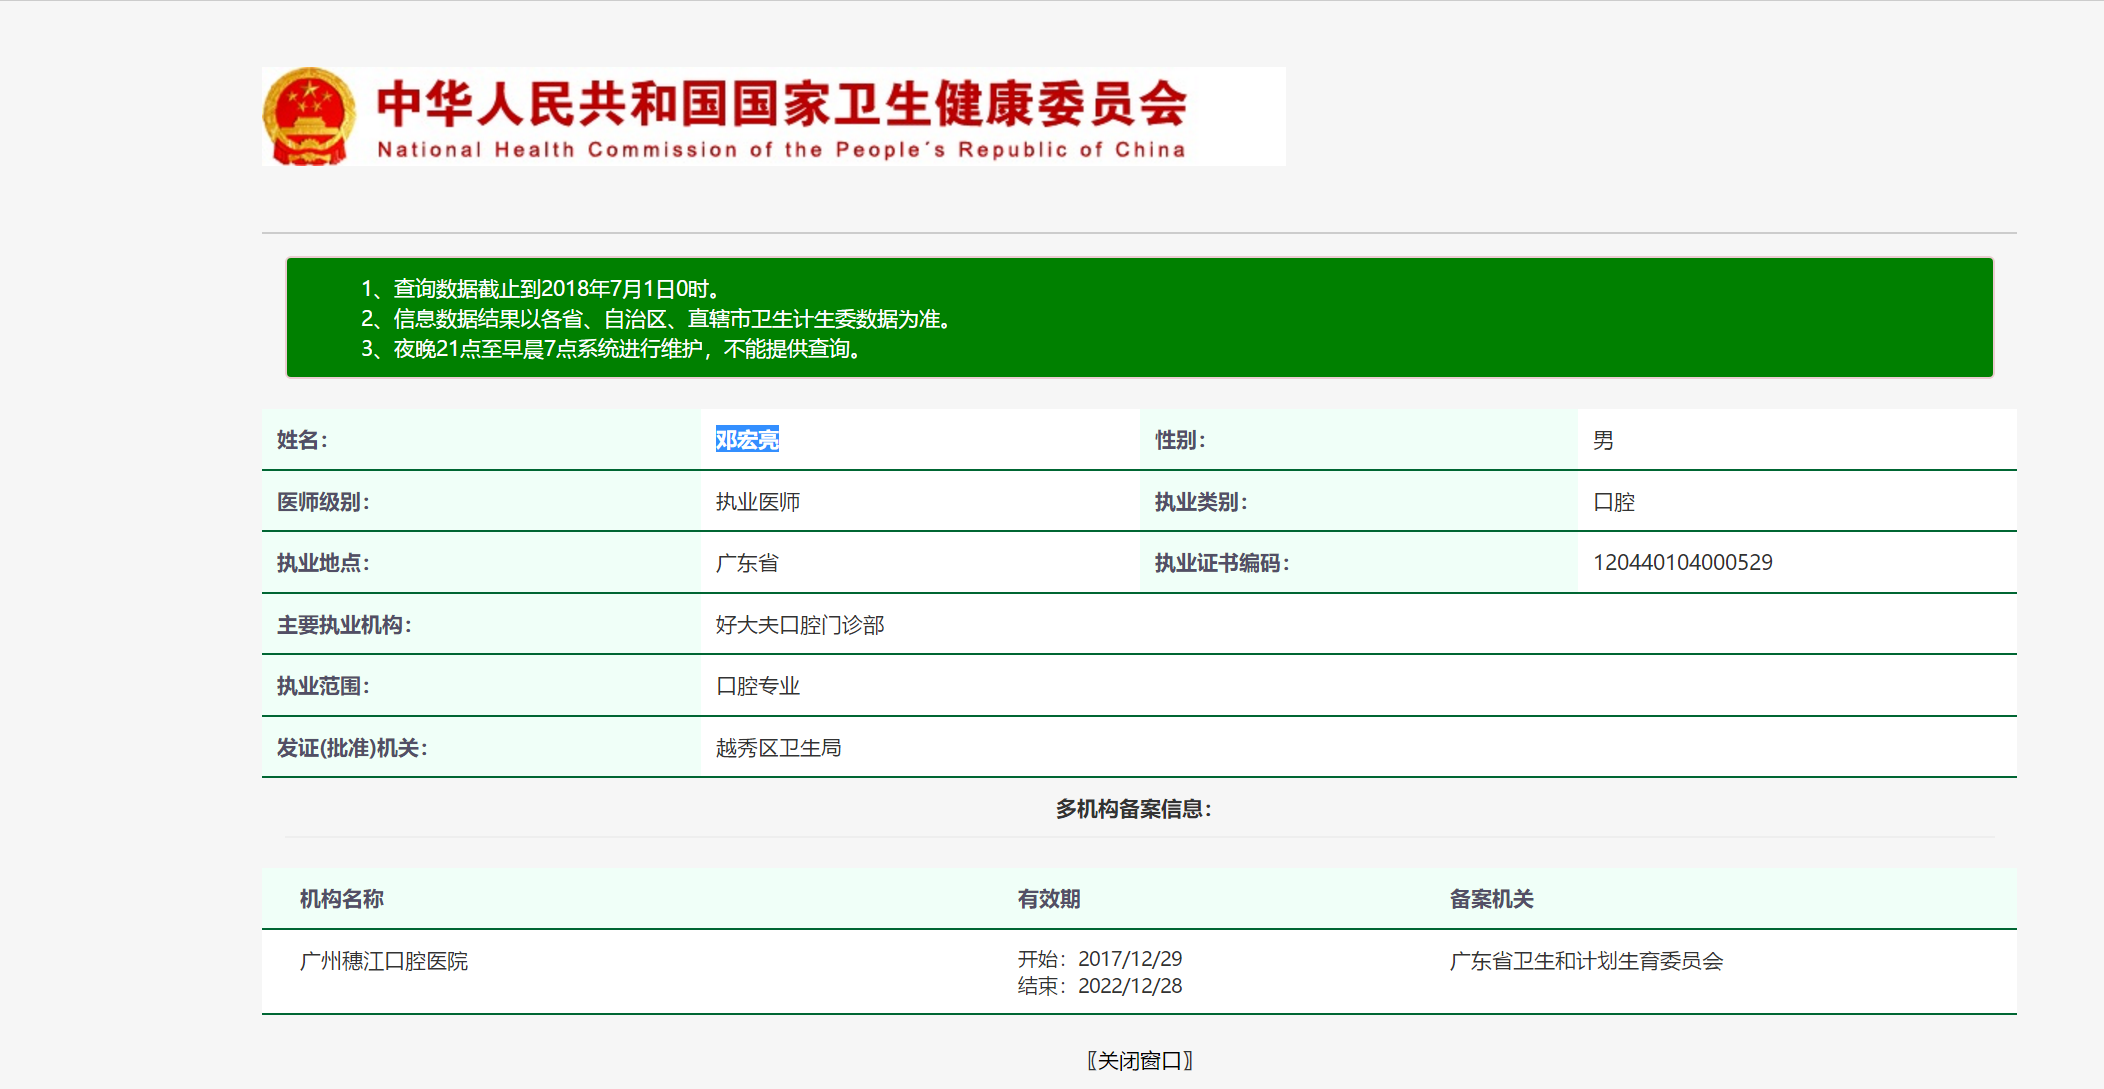The image size is (2104, 1089).
Task: Click the 机构名称 column header
Action: 342,899
